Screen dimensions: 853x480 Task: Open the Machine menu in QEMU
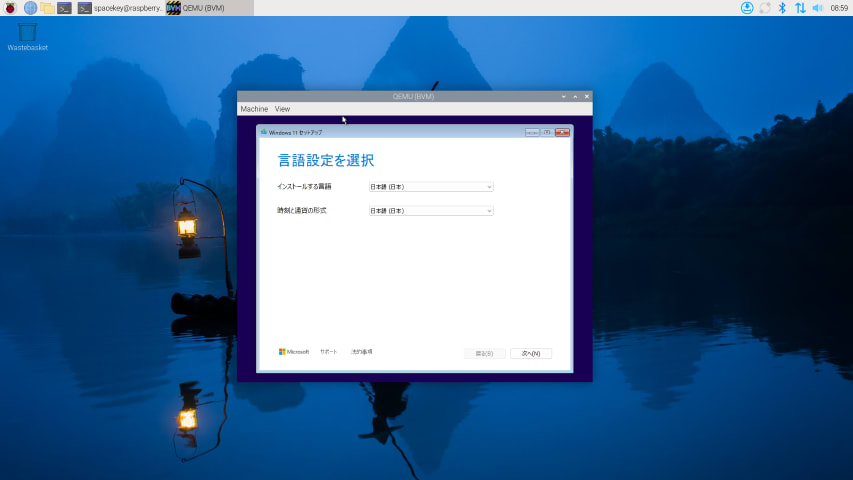point(254,109)
